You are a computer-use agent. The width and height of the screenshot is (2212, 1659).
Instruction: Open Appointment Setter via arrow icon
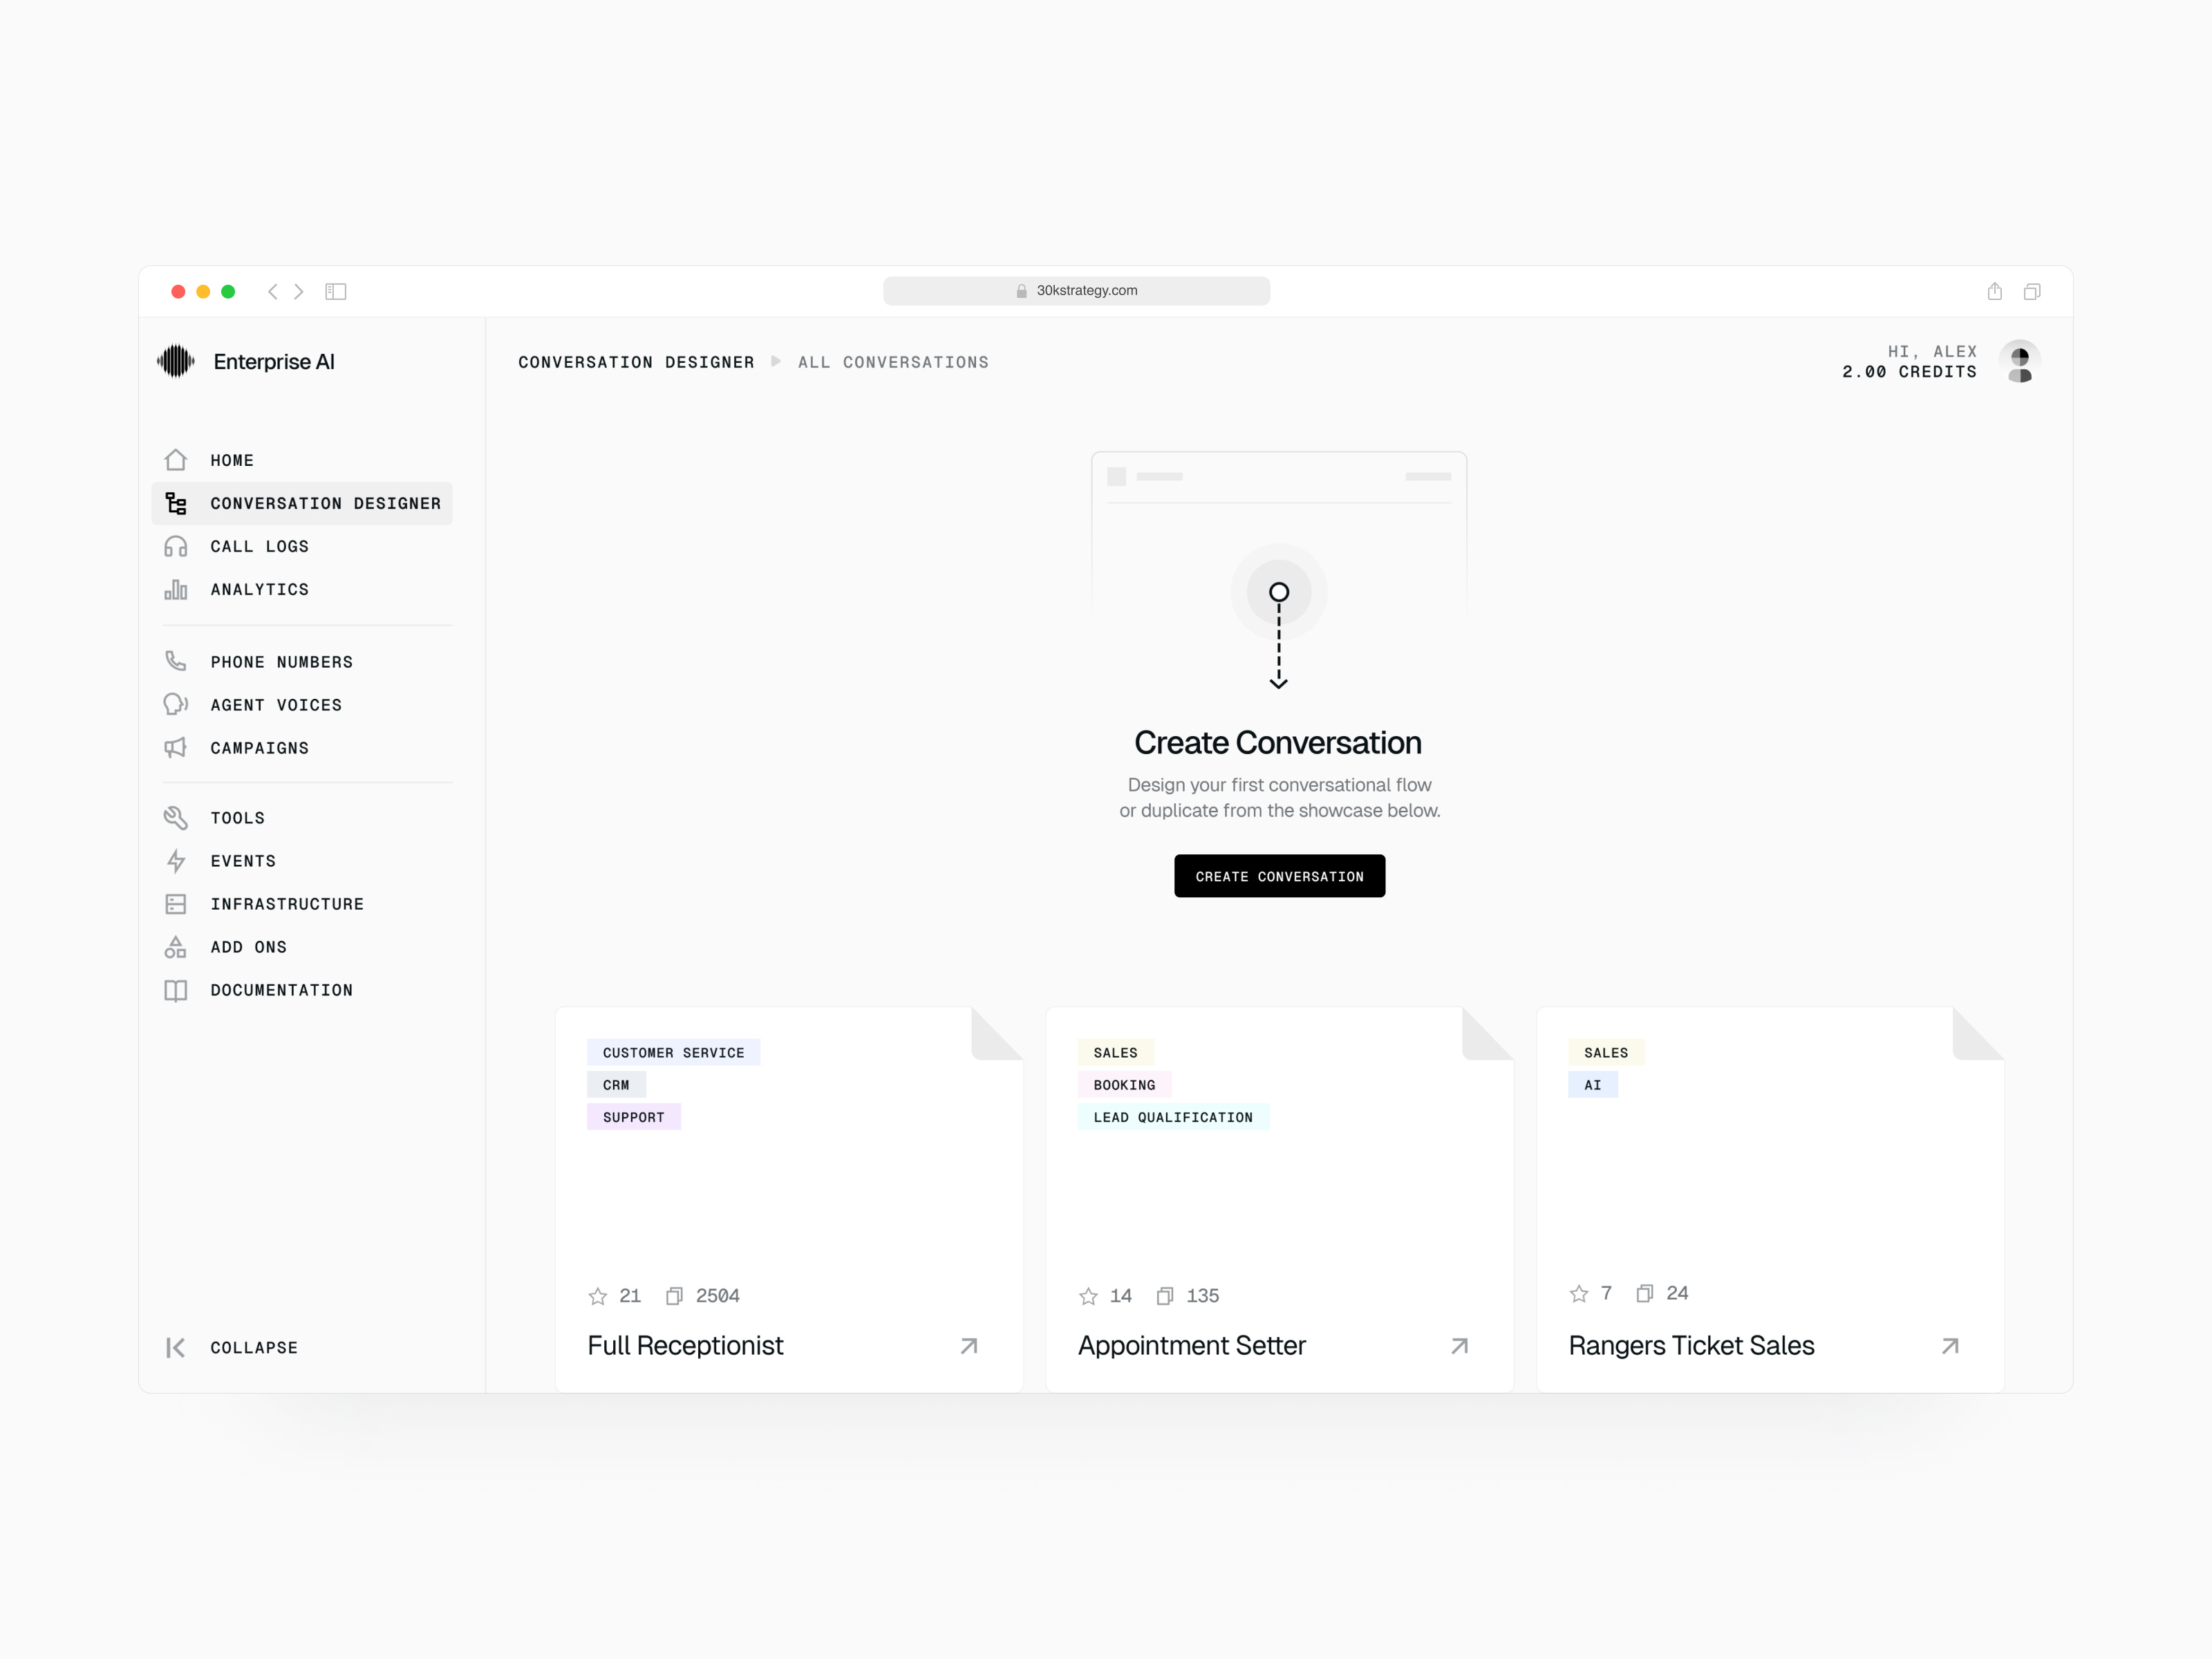pyautogui.click(x=1460, y=1346)
